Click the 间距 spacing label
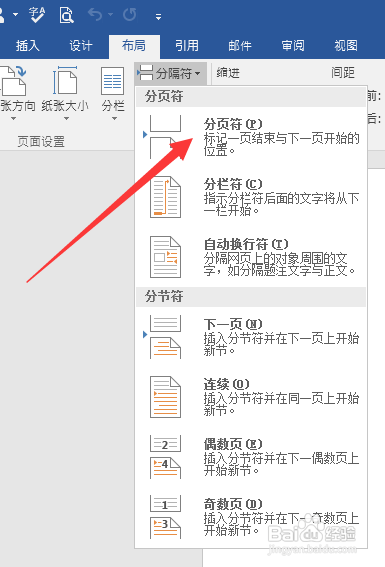The width and height of the screenshot is (385, 567). point(343,73)
